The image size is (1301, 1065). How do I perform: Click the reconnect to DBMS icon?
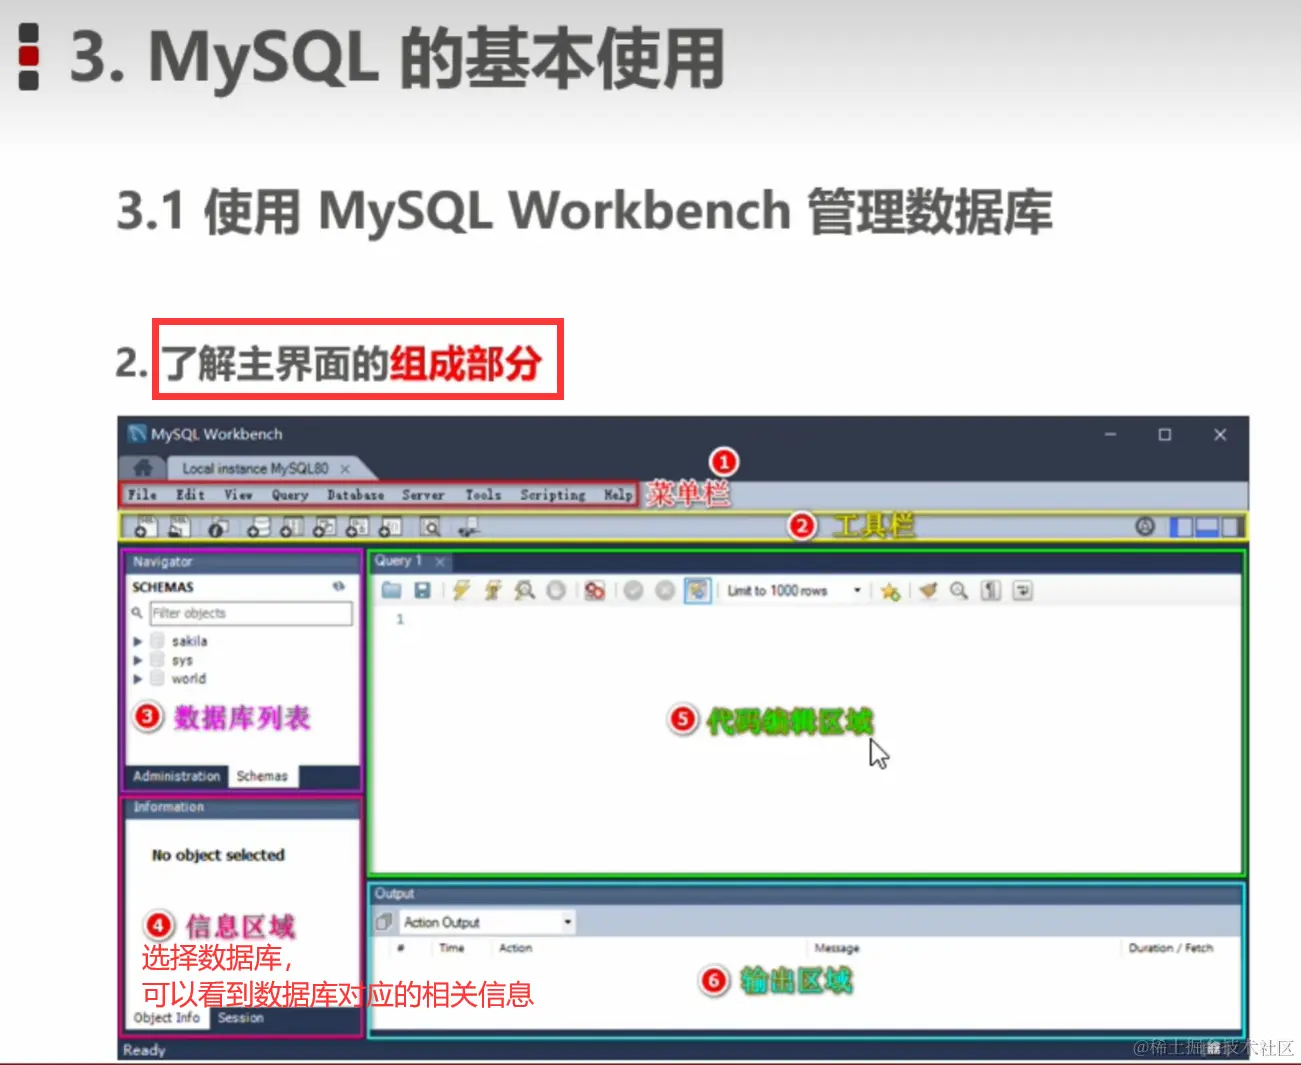pos(467,526)
